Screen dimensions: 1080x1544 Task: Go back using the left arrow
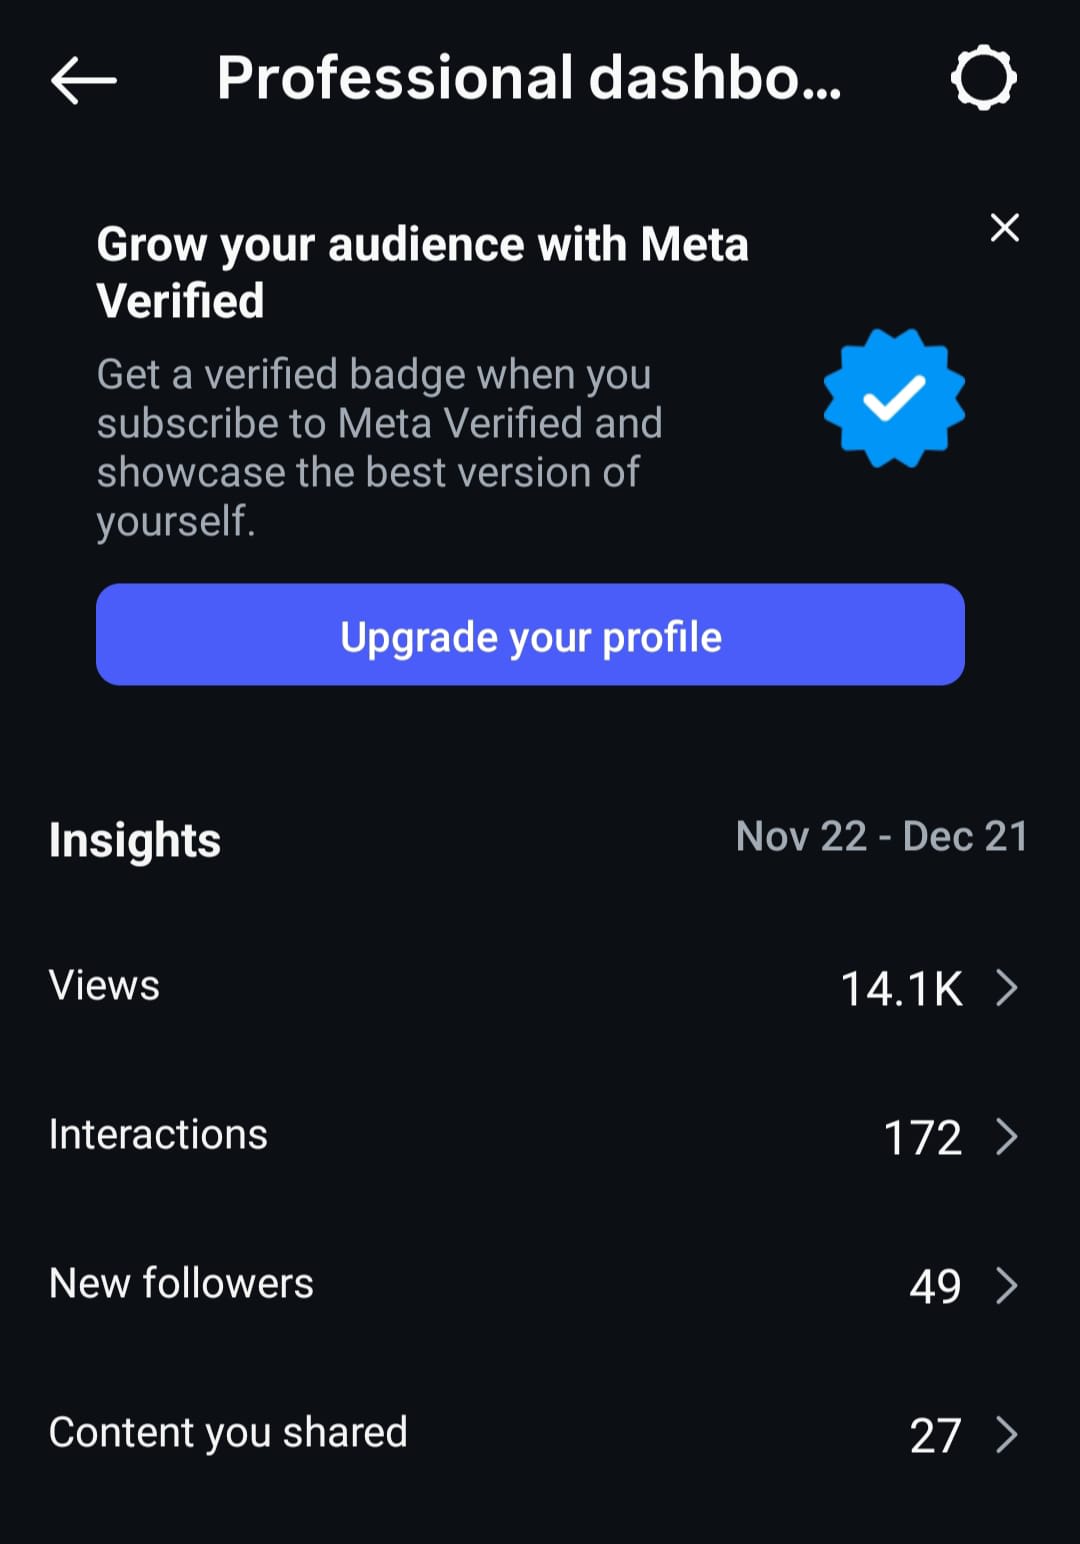tap(84, 80)
